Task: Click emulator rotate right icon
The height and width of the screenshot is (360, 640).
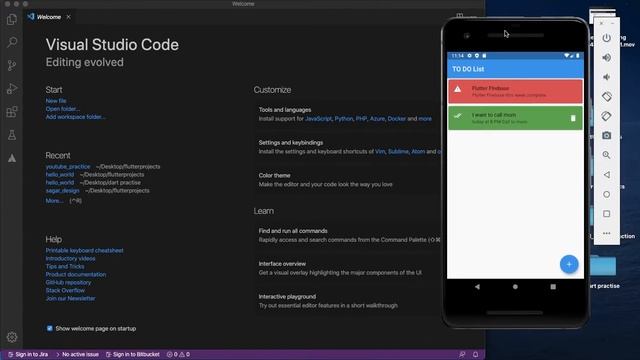Action: point(607,116)
